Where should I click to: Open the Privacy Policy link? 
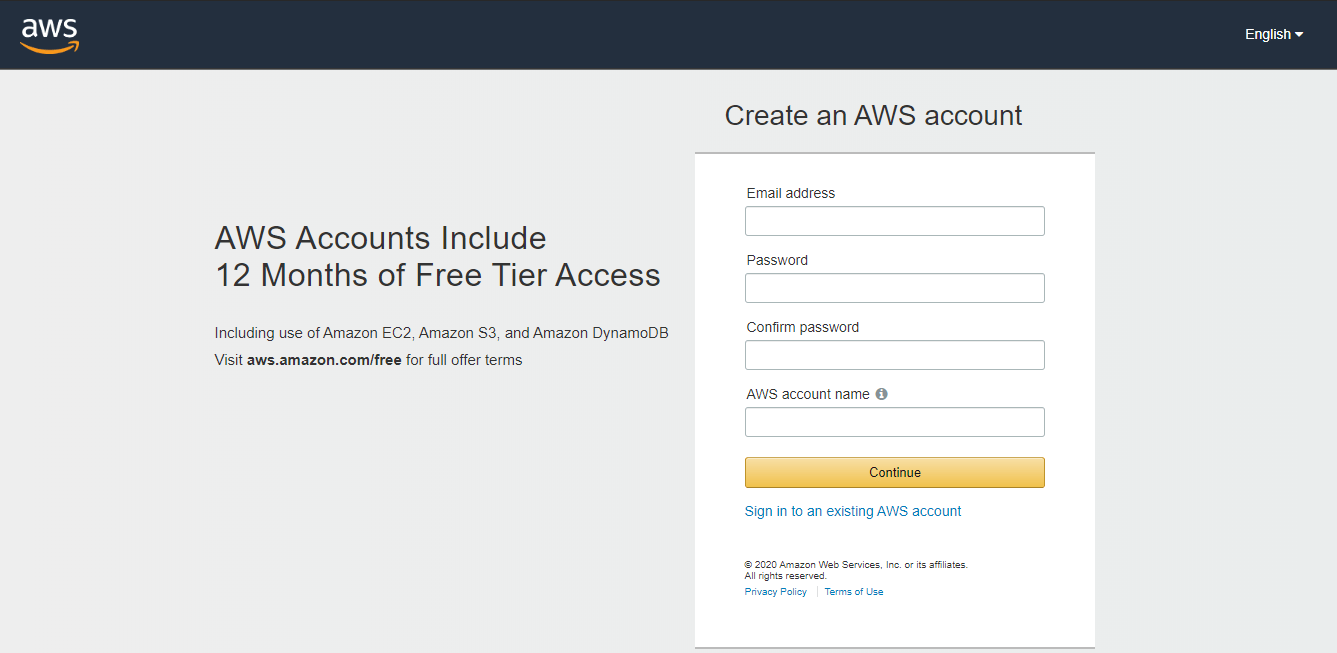pyautogui.click(x=775, y=592)
